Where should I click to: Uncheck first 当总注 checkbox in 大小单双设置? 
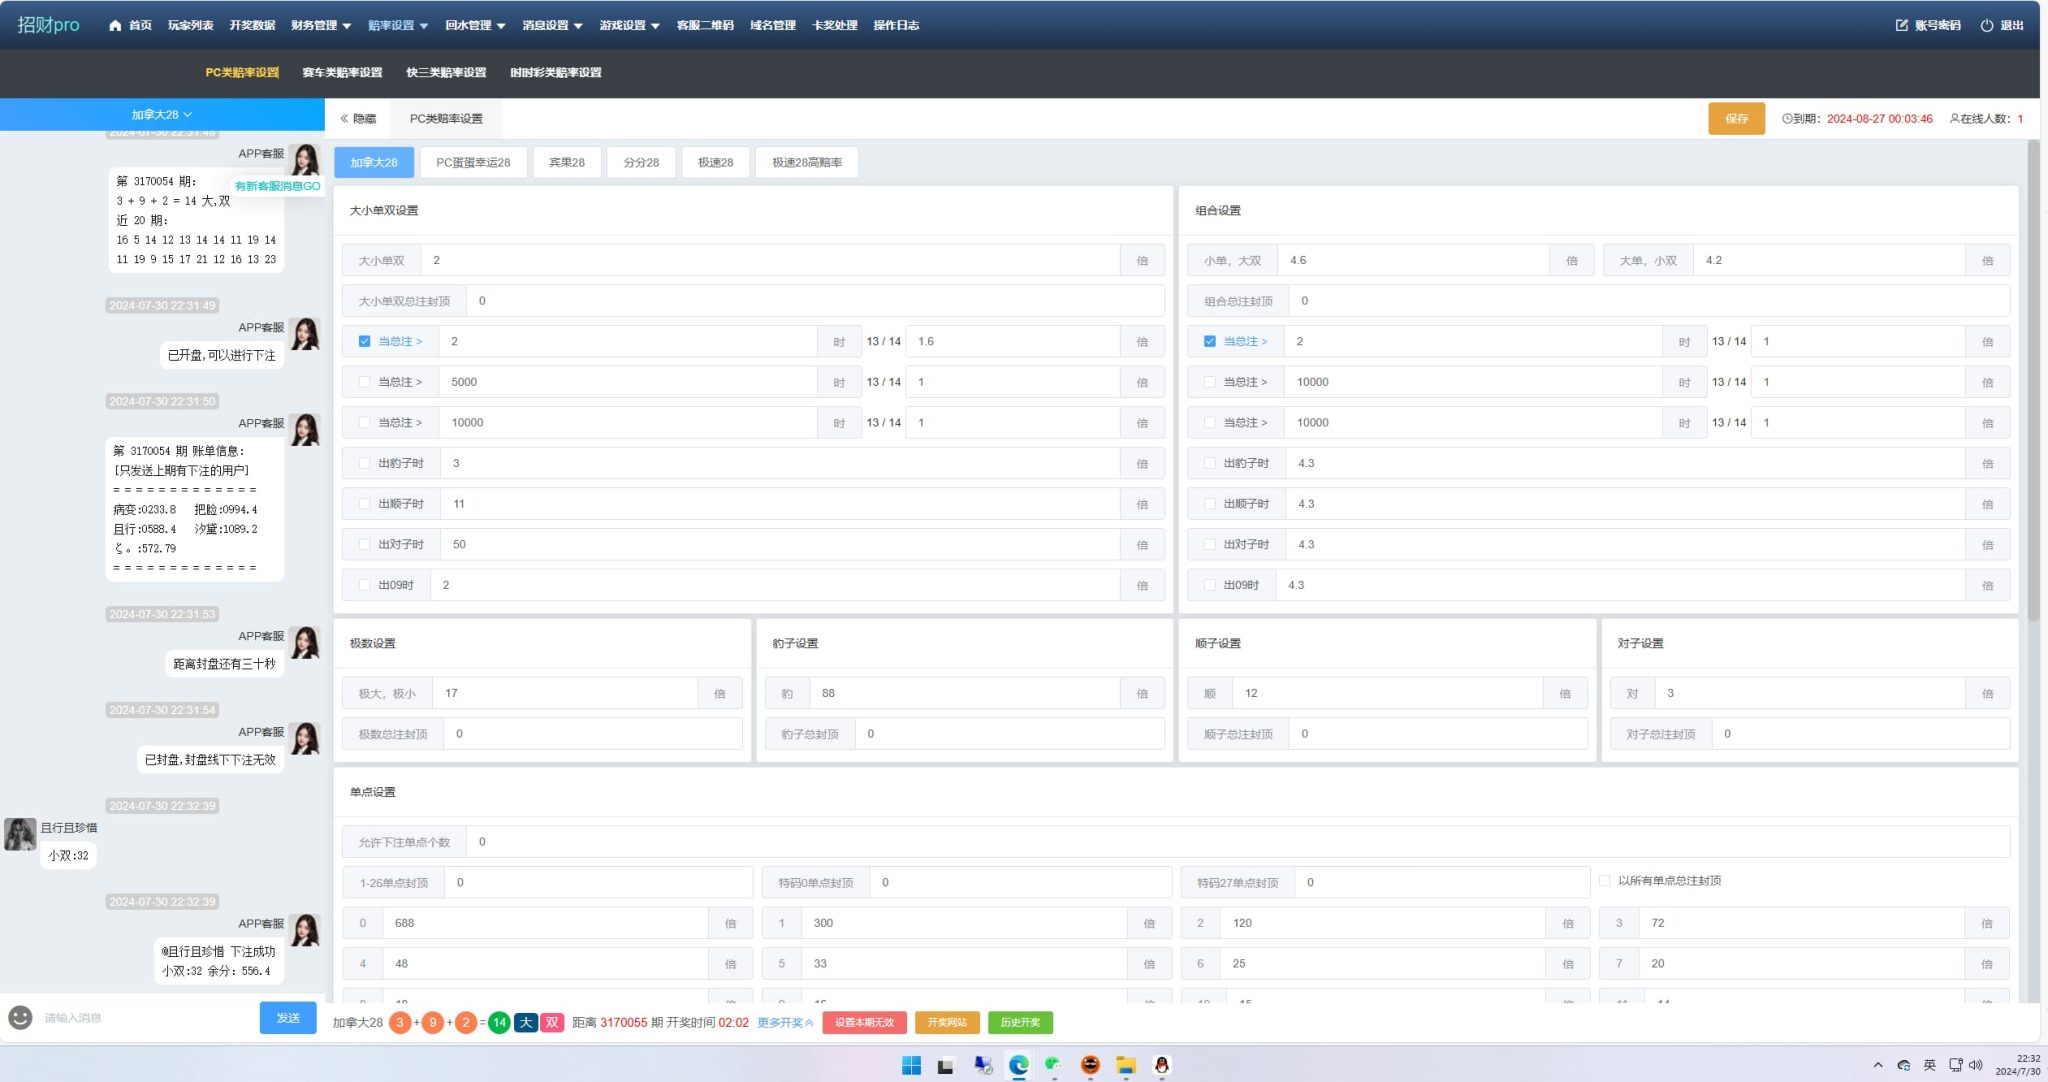(364, 341)
